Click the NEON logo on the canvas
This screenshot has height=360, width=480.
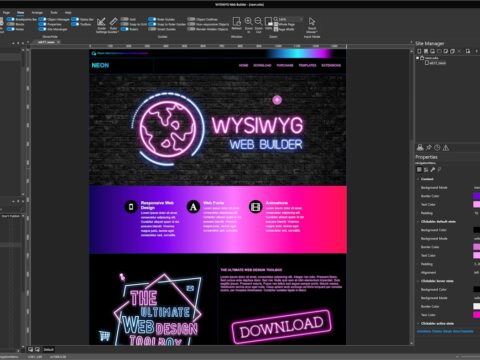coord(100,65)
